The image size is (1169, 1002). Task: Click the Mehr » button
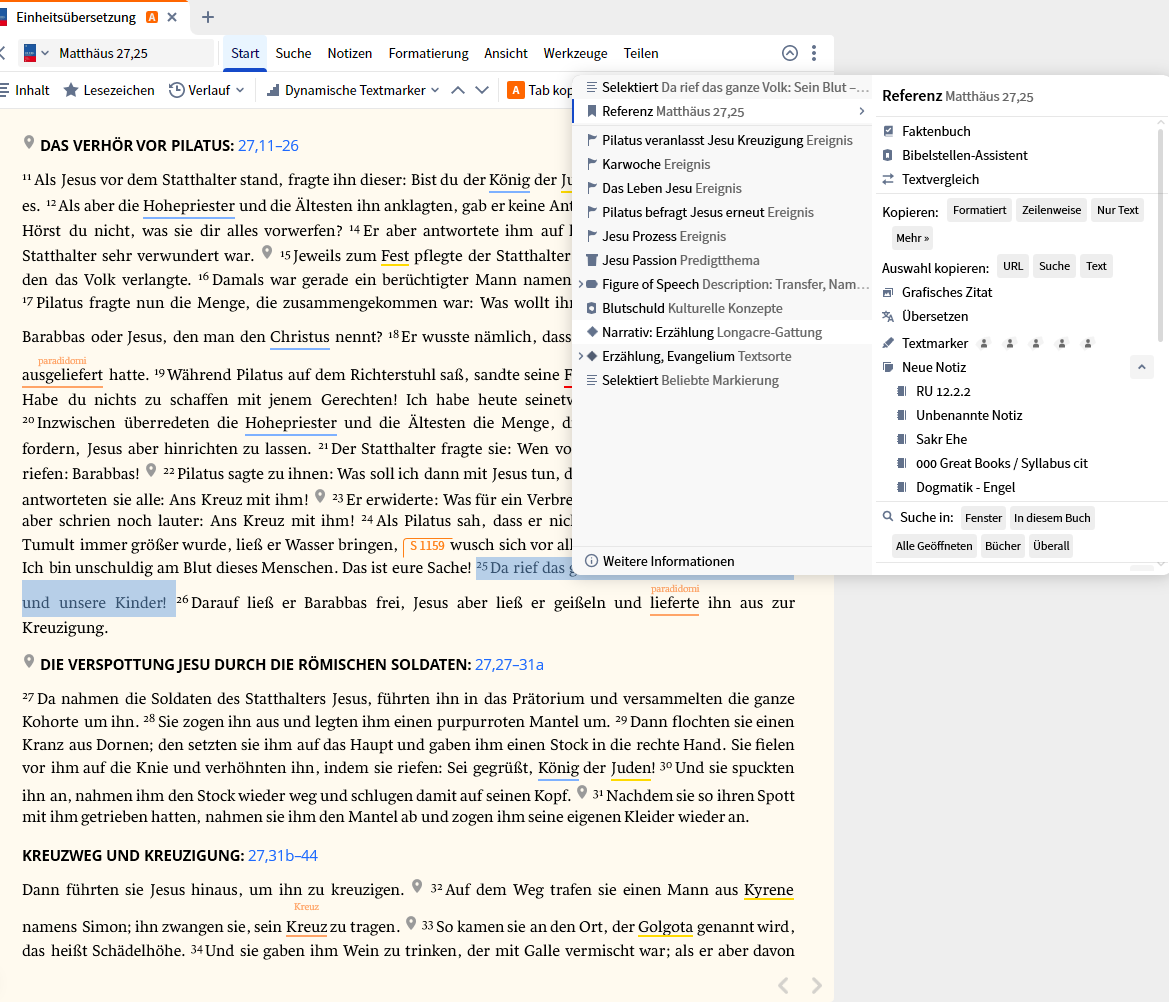point(913,238)
